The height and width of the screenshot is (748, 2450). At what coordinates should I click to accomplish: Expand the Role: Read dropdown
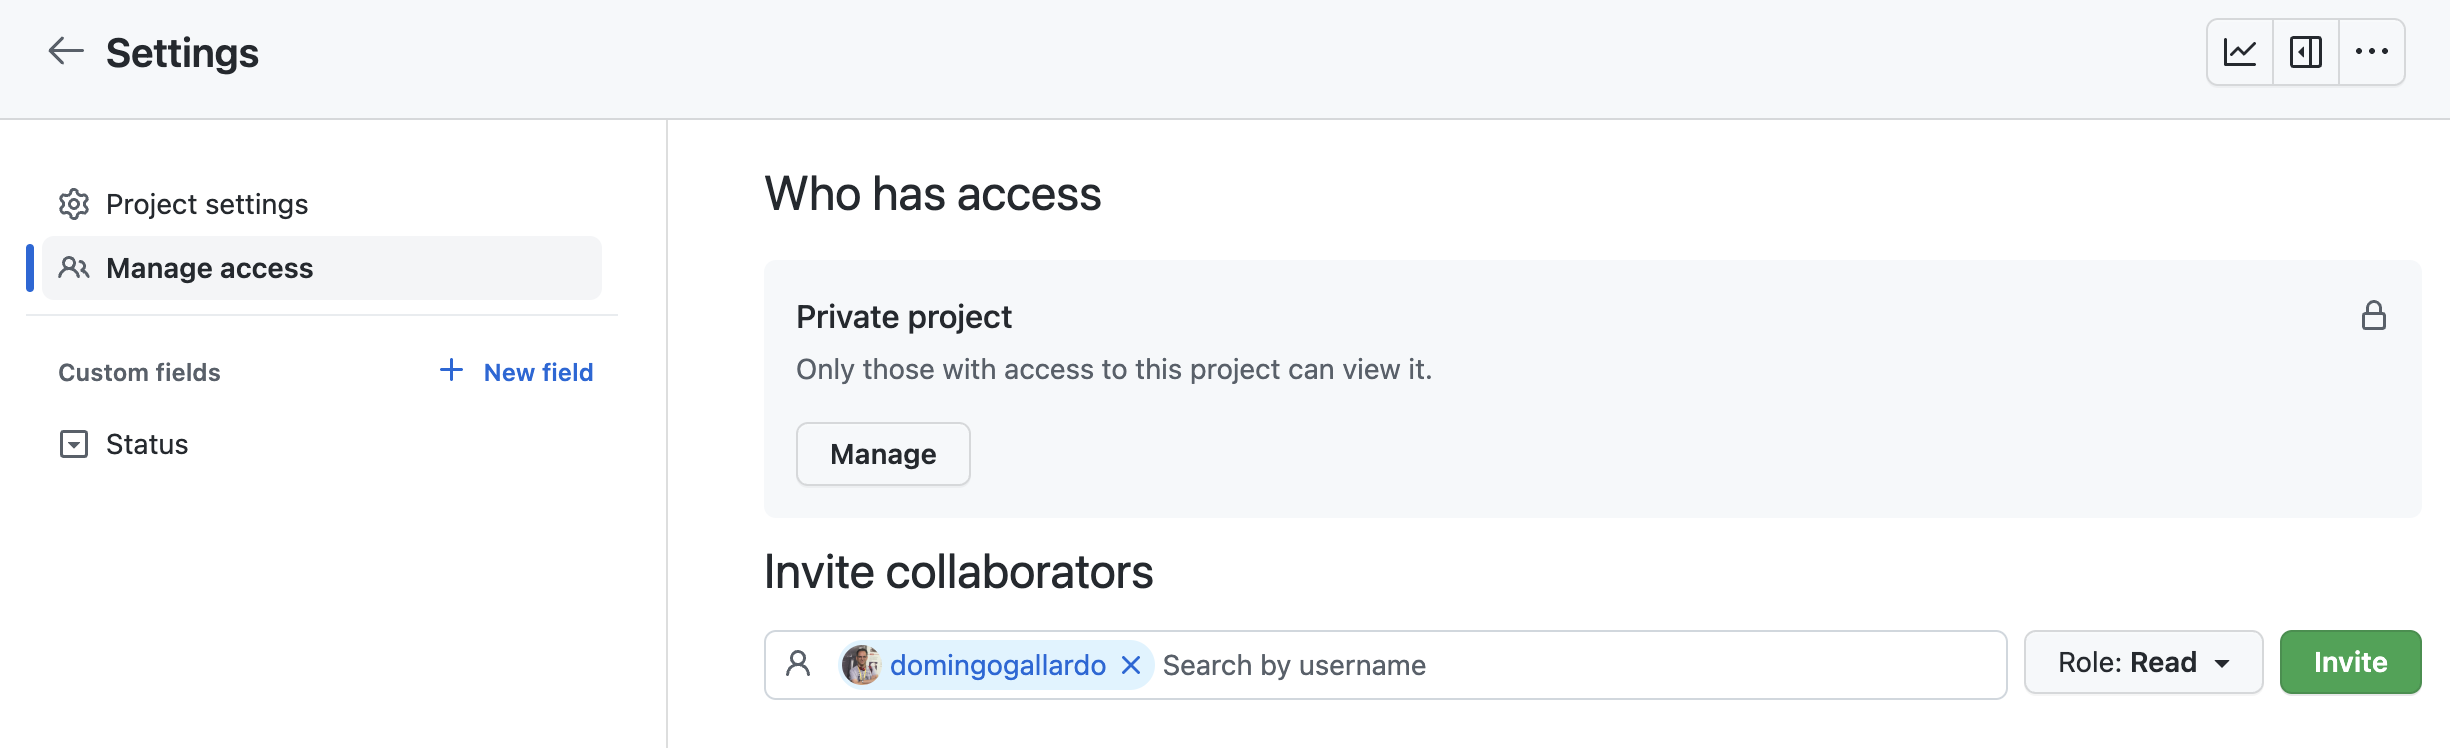click(x=2143, y=662)
